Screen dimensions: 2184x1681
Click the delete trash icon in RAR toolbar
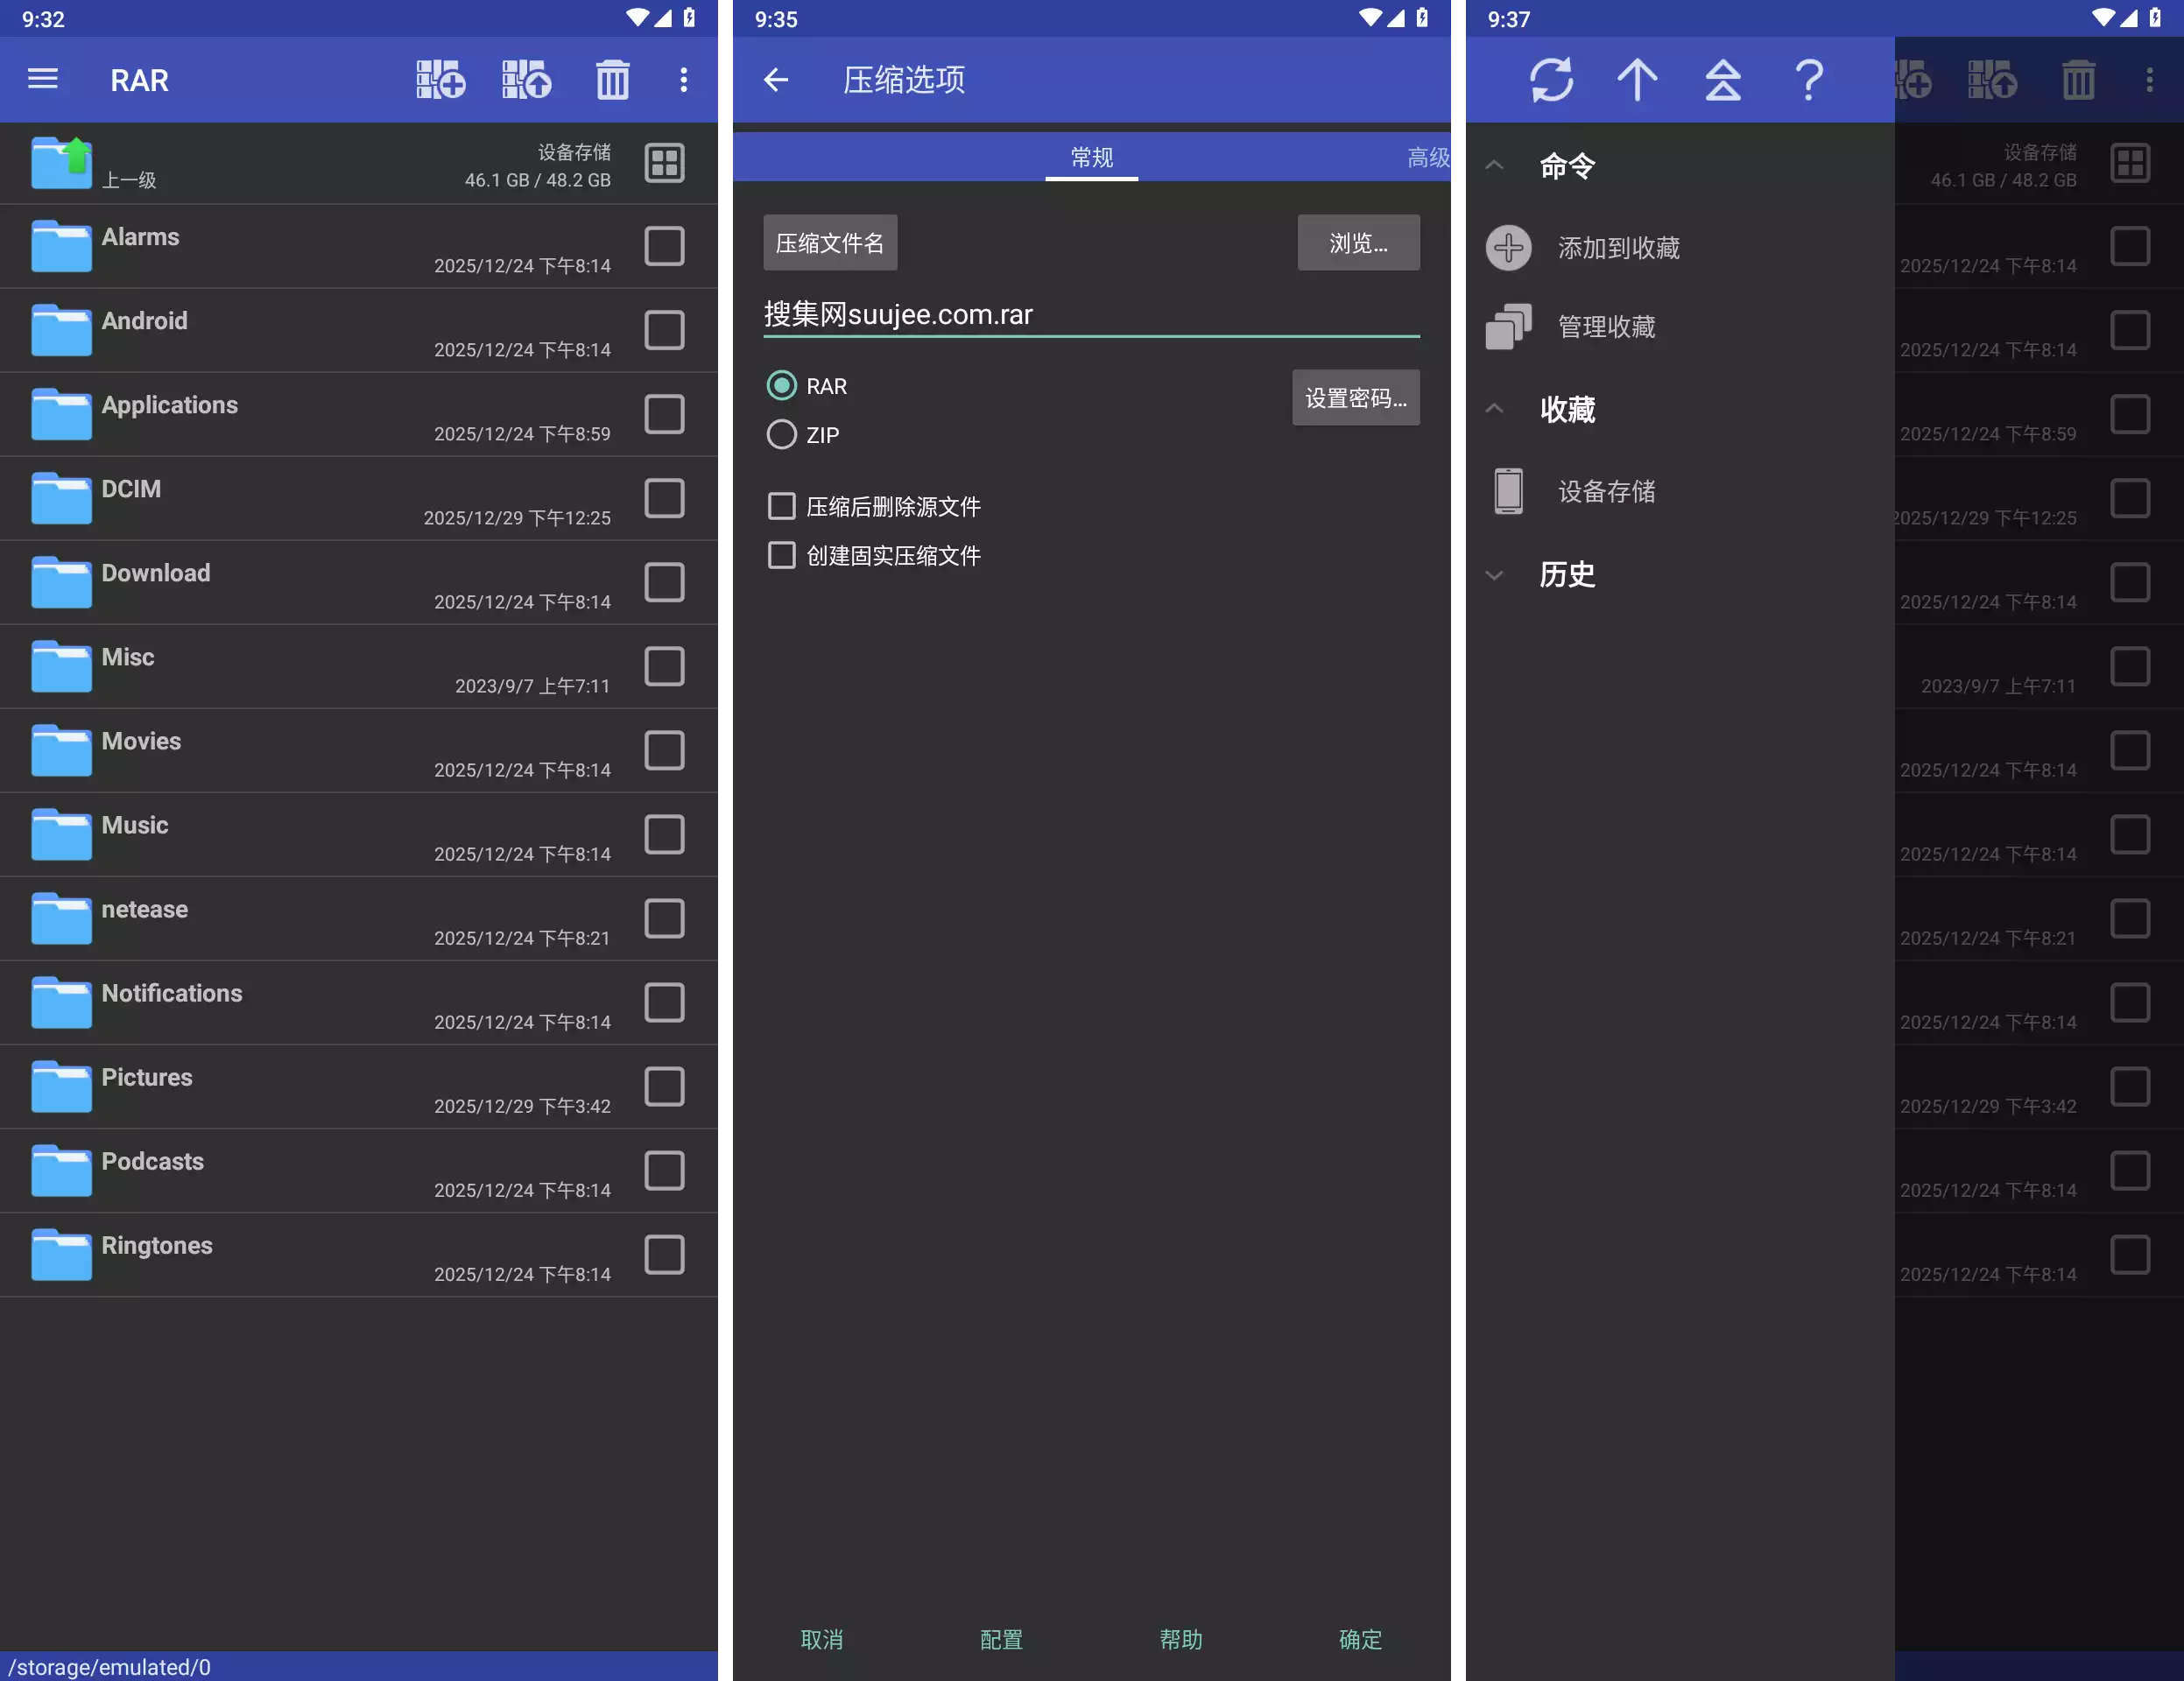point(612,79)
